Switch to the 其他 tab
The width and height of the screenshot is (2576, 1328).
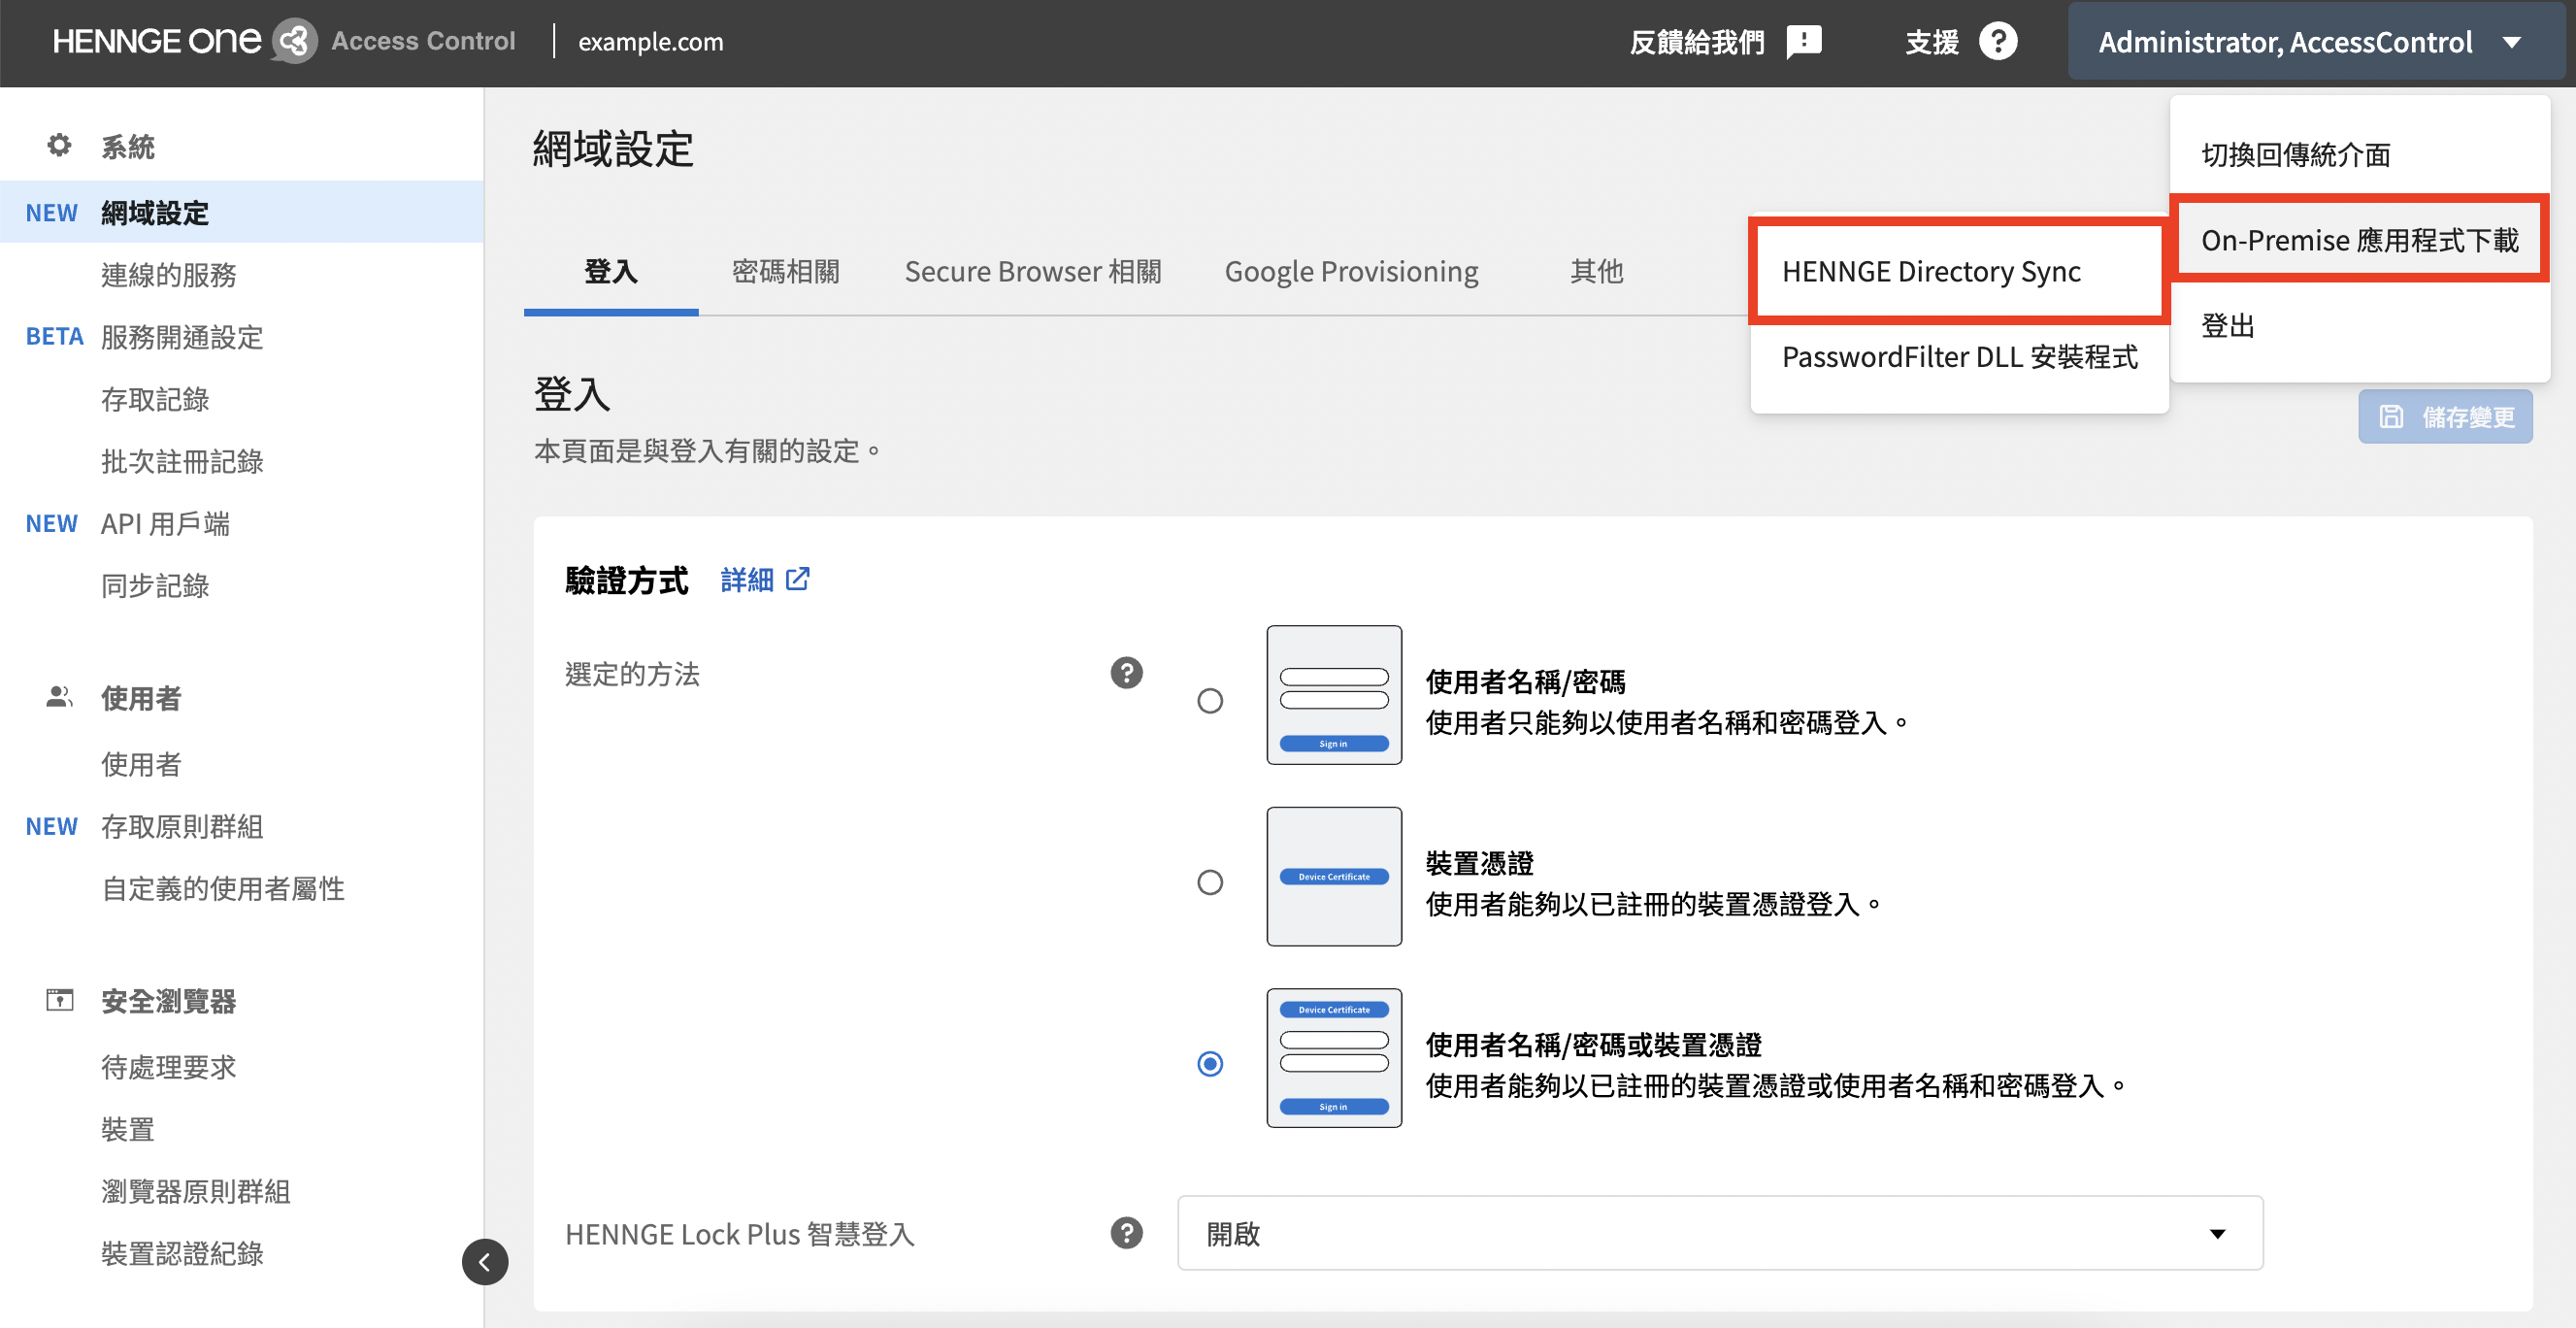(1596, 272)
